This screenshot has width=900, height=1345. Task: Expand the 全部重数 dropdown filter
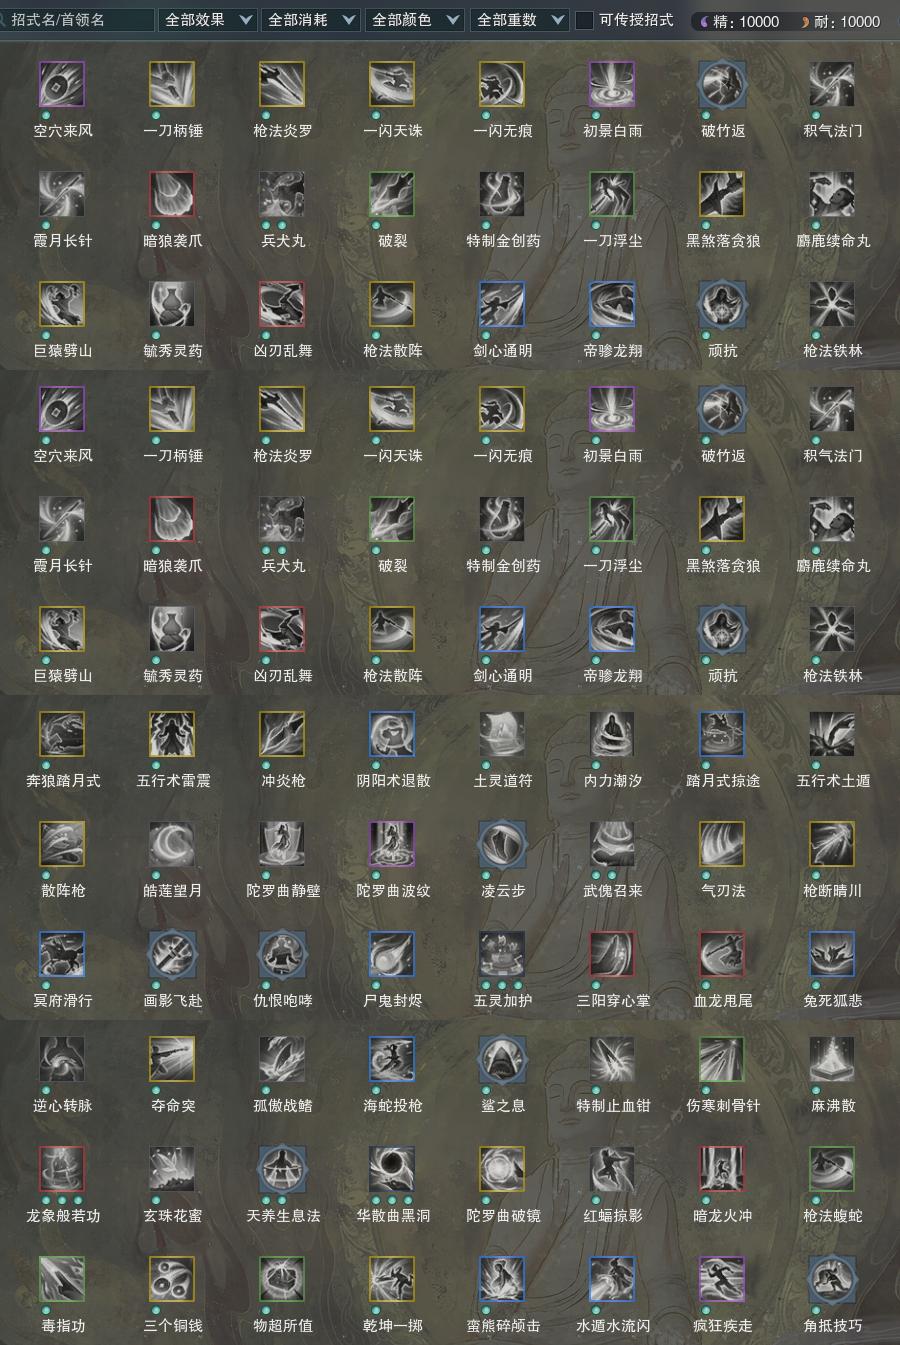click(519, 20)
